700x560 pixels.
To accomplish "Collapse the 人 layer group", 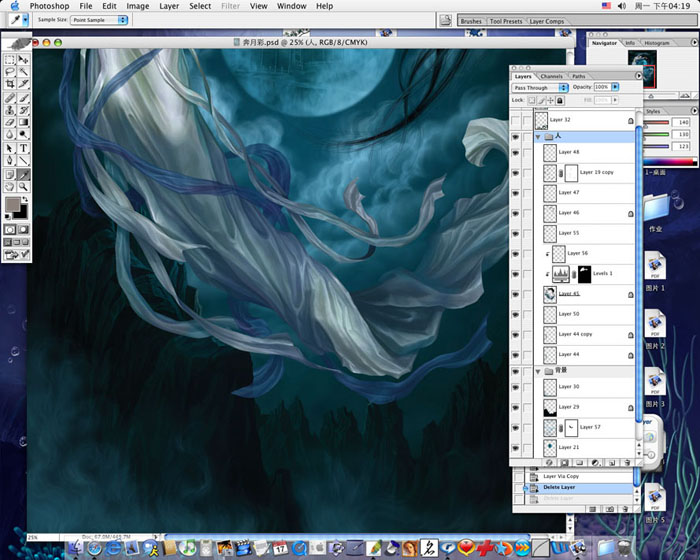I will tap(538, 137).
